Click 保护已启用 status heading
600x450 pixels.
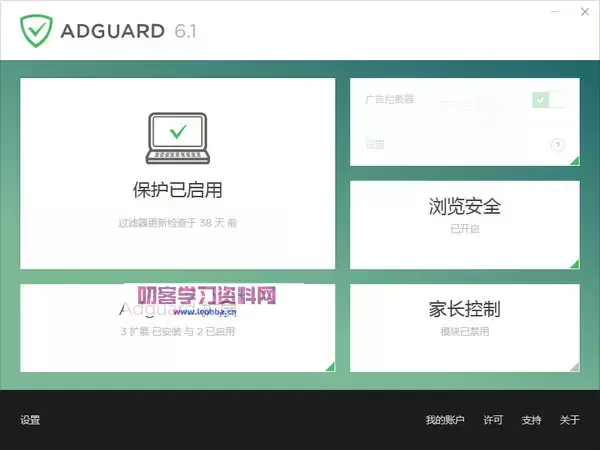pos(178,190)
